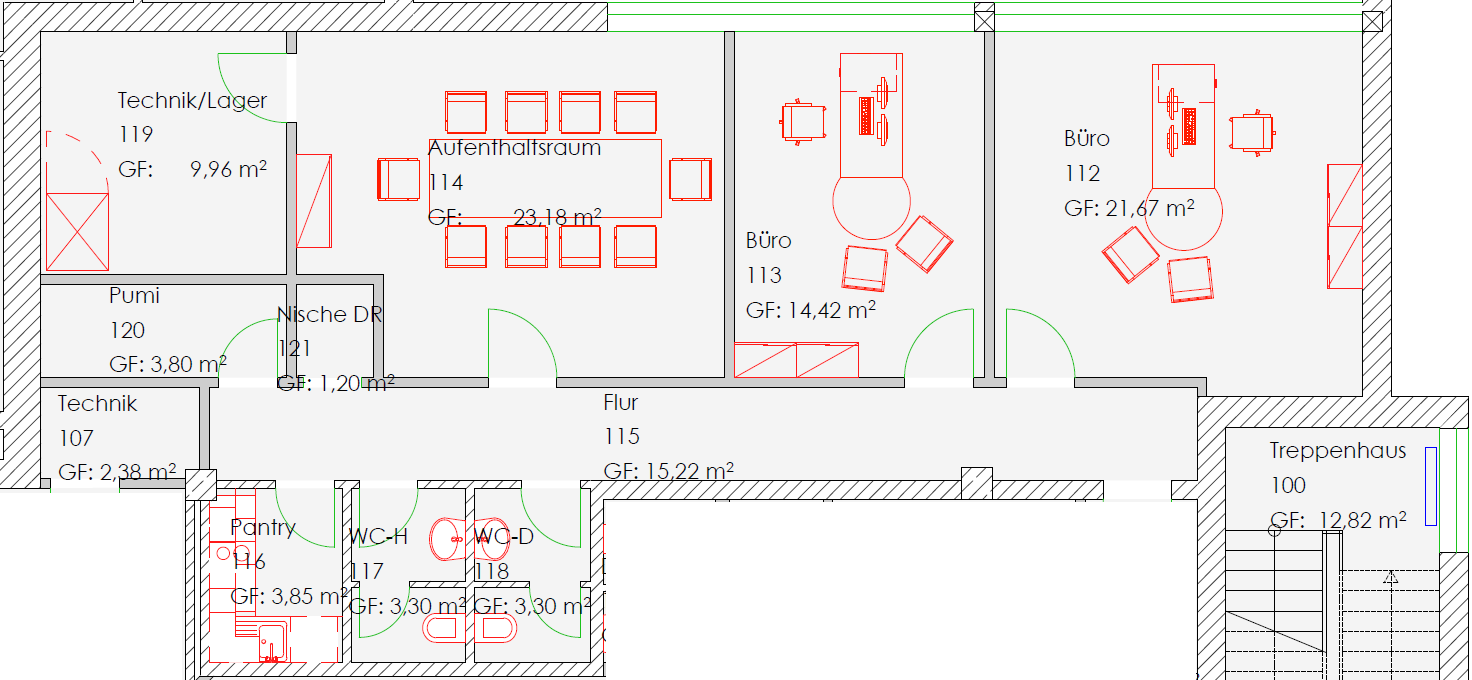Screen dimensions: 1472x680
Task: Select the area text GF: 3,80 m²
Action: pos(168,365)
